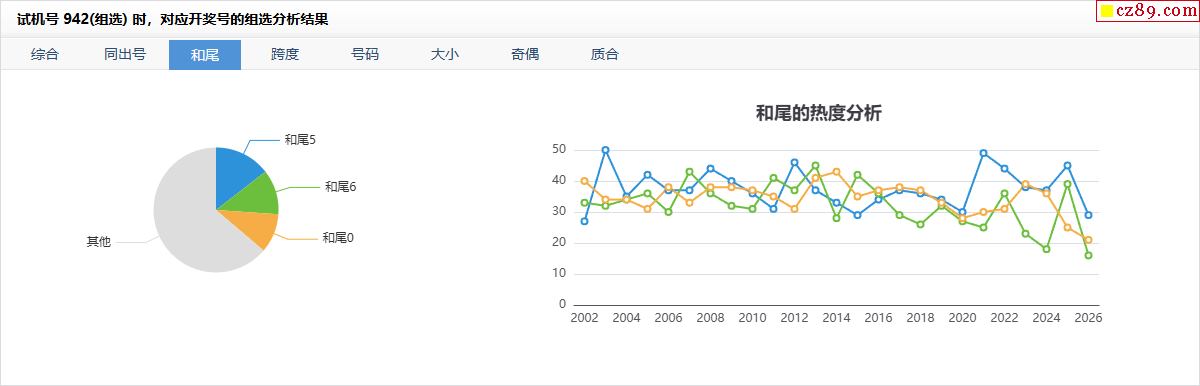Select the 奇偶 tab
Screen dimensions: 1200x386
525,54
